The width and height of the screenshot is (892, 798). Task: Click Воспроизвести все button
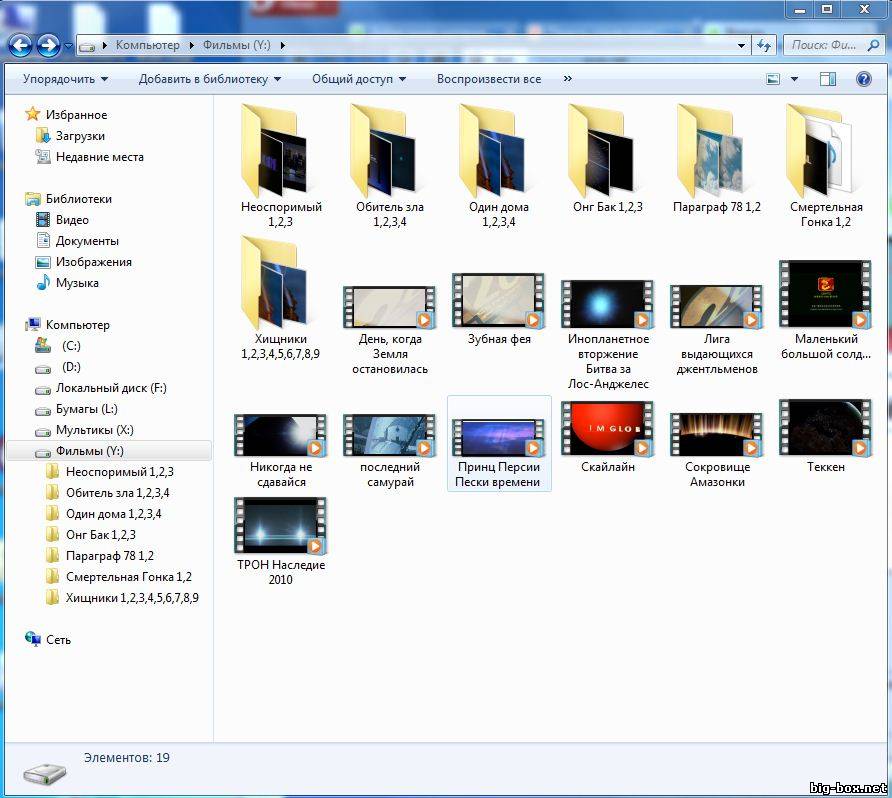(x=489, y=79)
